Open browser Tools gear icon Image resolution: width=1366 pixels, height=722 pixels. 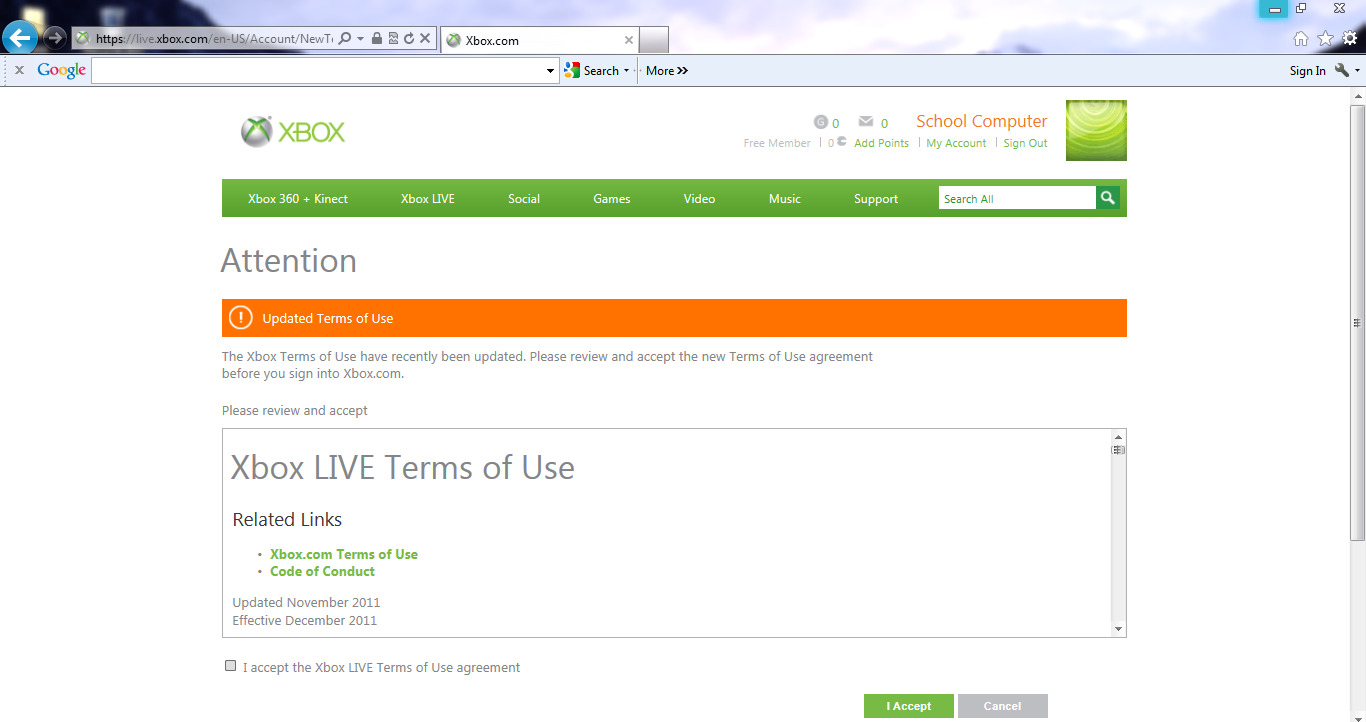[x=1349, y=38]
